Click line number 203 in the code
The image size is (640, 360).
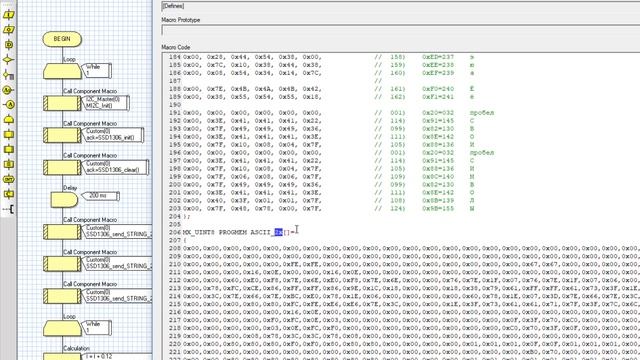point(175,209)
